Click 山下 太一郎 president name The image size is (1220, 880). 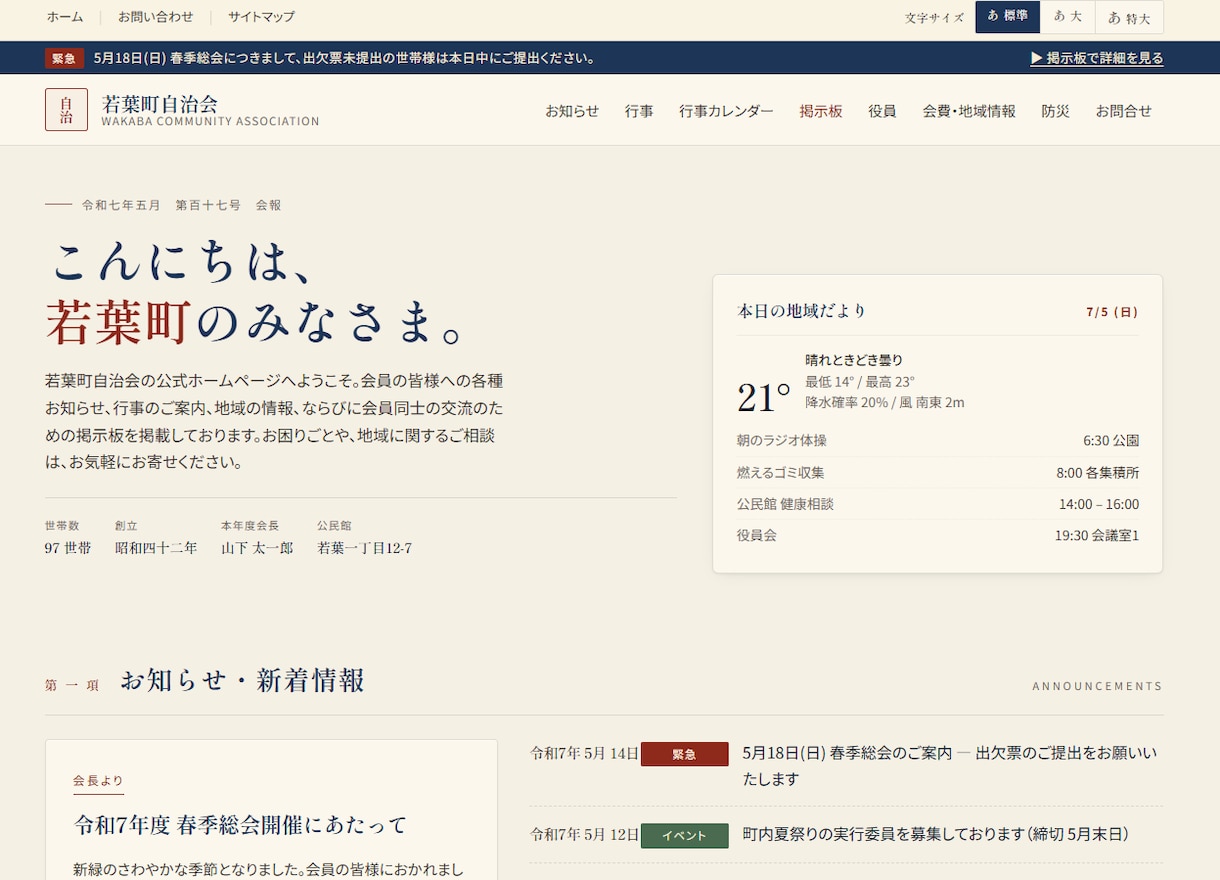pos(257,548)
